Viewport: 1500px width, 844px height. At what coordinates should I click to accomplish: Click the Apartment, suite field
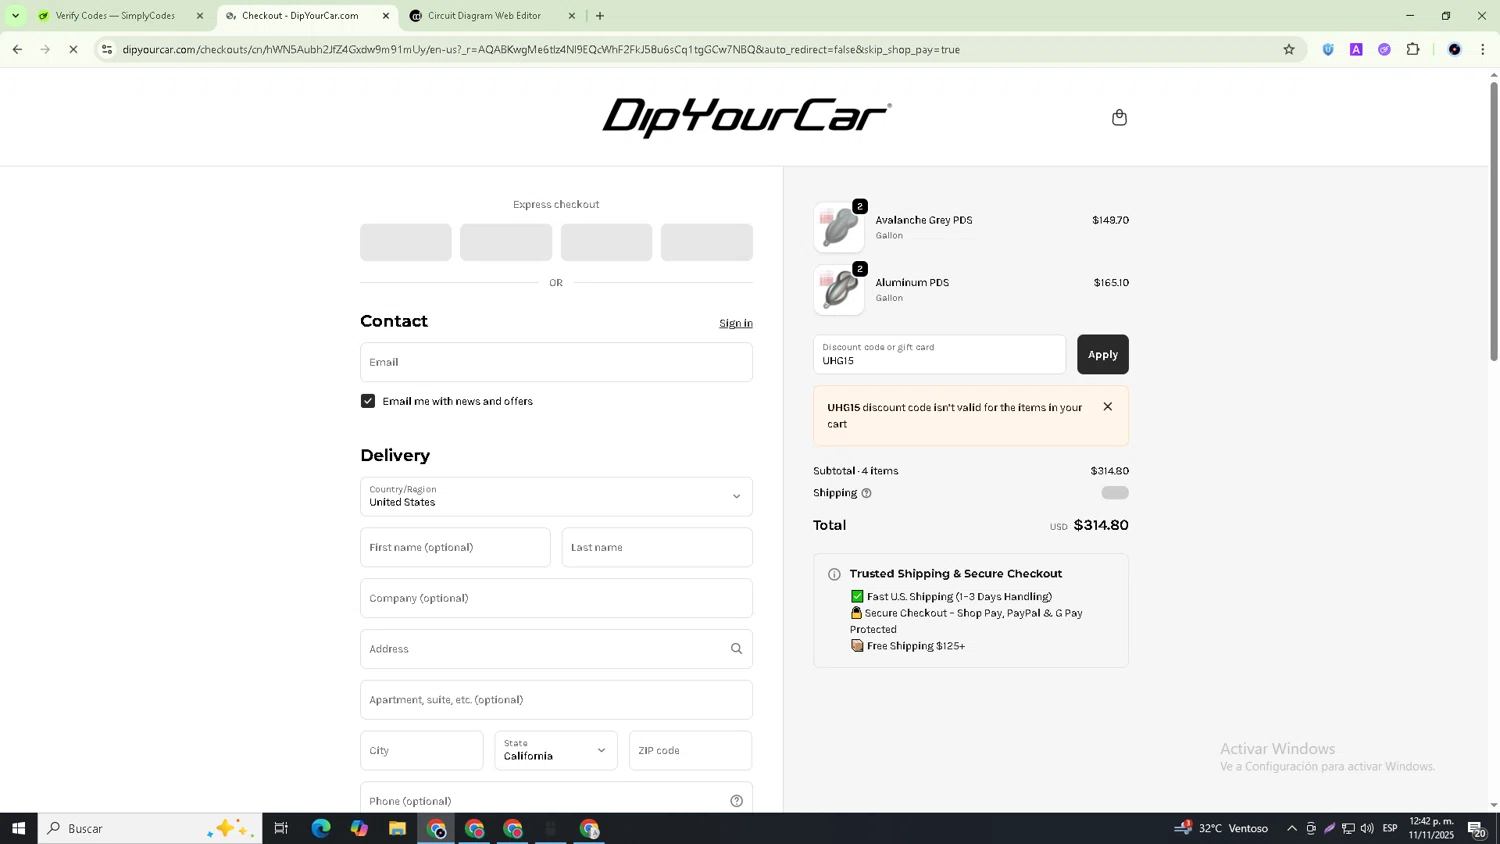[x=556, y=700]
